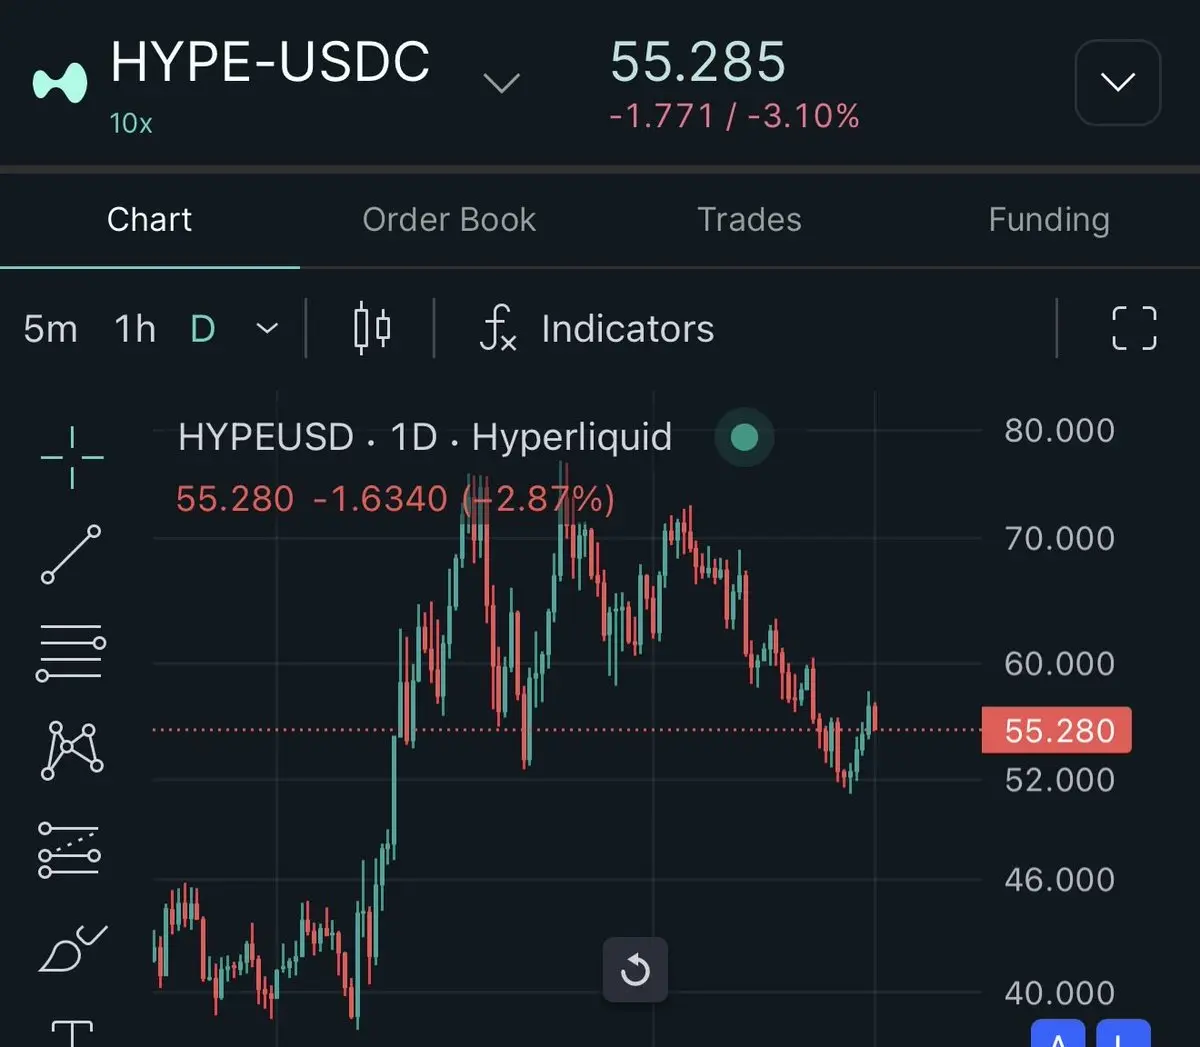
Task: Click the 70.000 price axis label
Action: [x=1059, y=538]
